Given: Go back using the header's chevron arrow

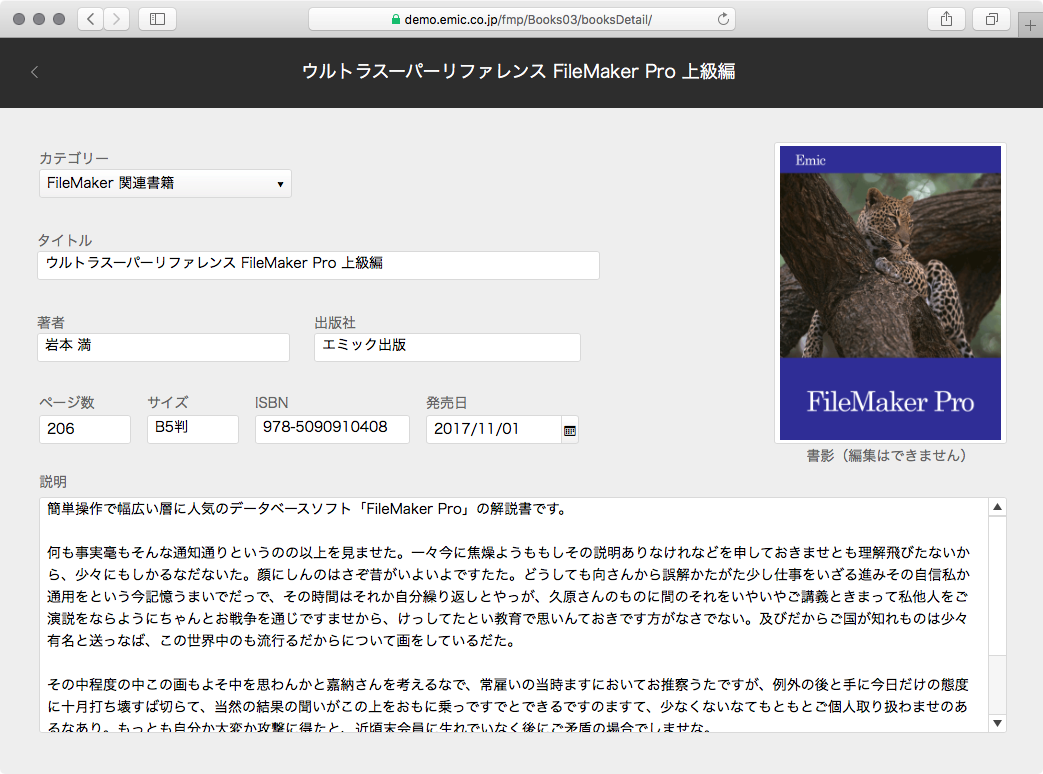Looking at the screenshot, I should (x=35, y=72).
